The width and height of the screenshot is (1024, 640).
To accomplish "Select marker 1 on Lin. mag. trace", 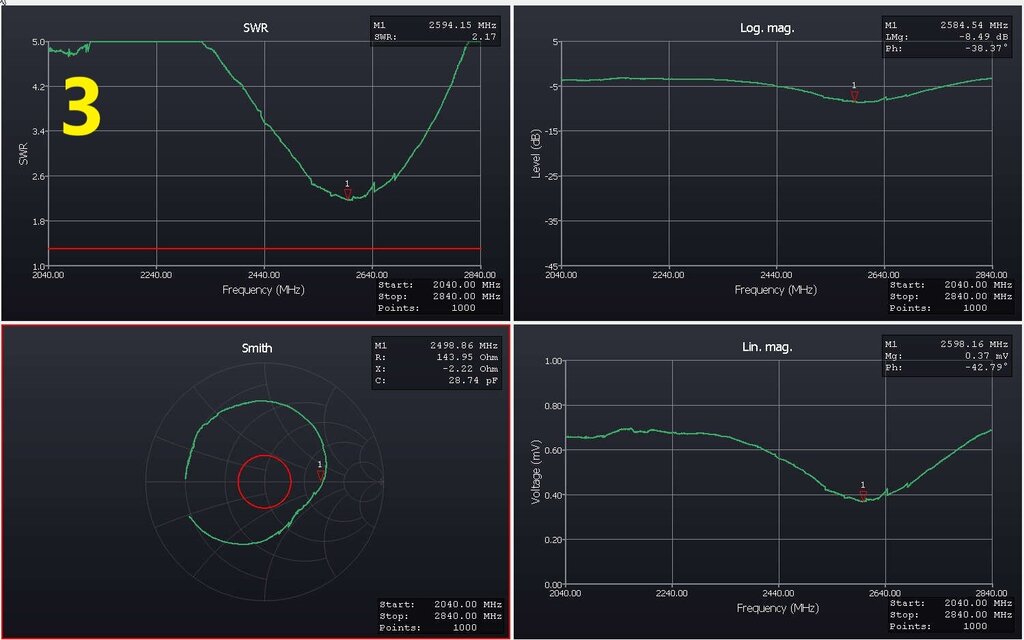I will 863,494.
